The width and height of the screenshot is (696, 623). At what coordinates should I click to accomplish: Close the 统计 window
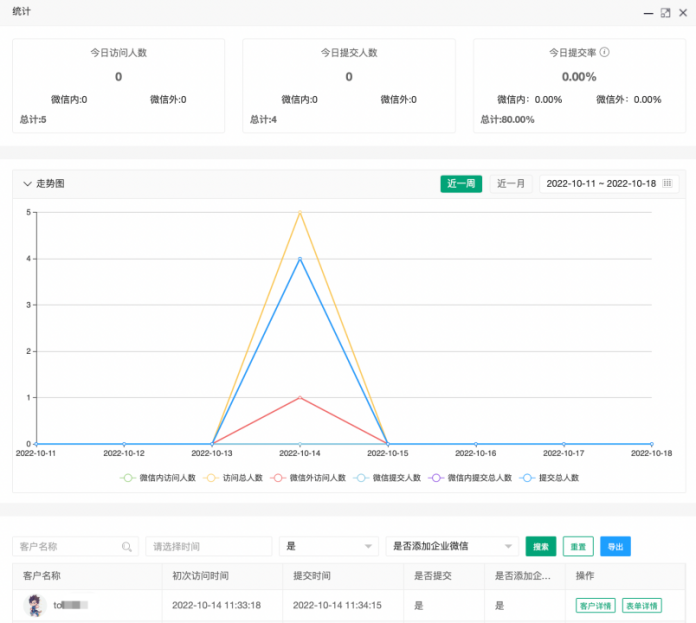point(683,13)
